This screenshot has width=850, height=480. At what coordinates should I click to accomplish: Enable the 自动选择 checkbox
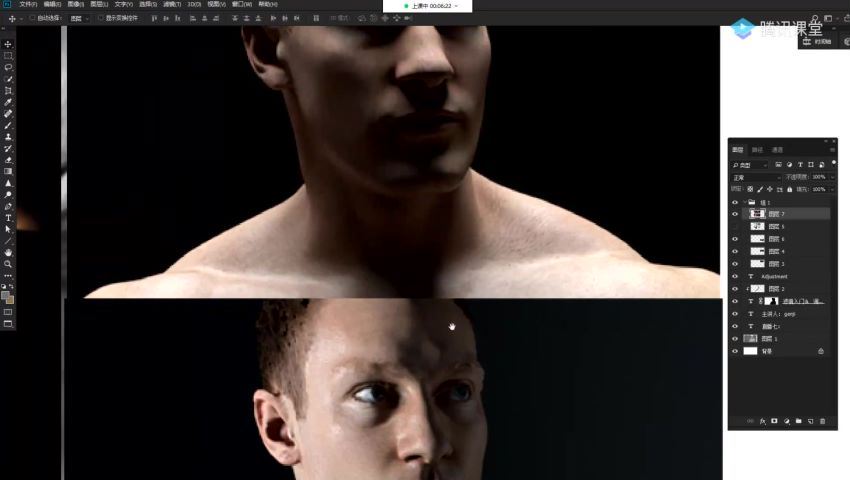coord(33,18)
